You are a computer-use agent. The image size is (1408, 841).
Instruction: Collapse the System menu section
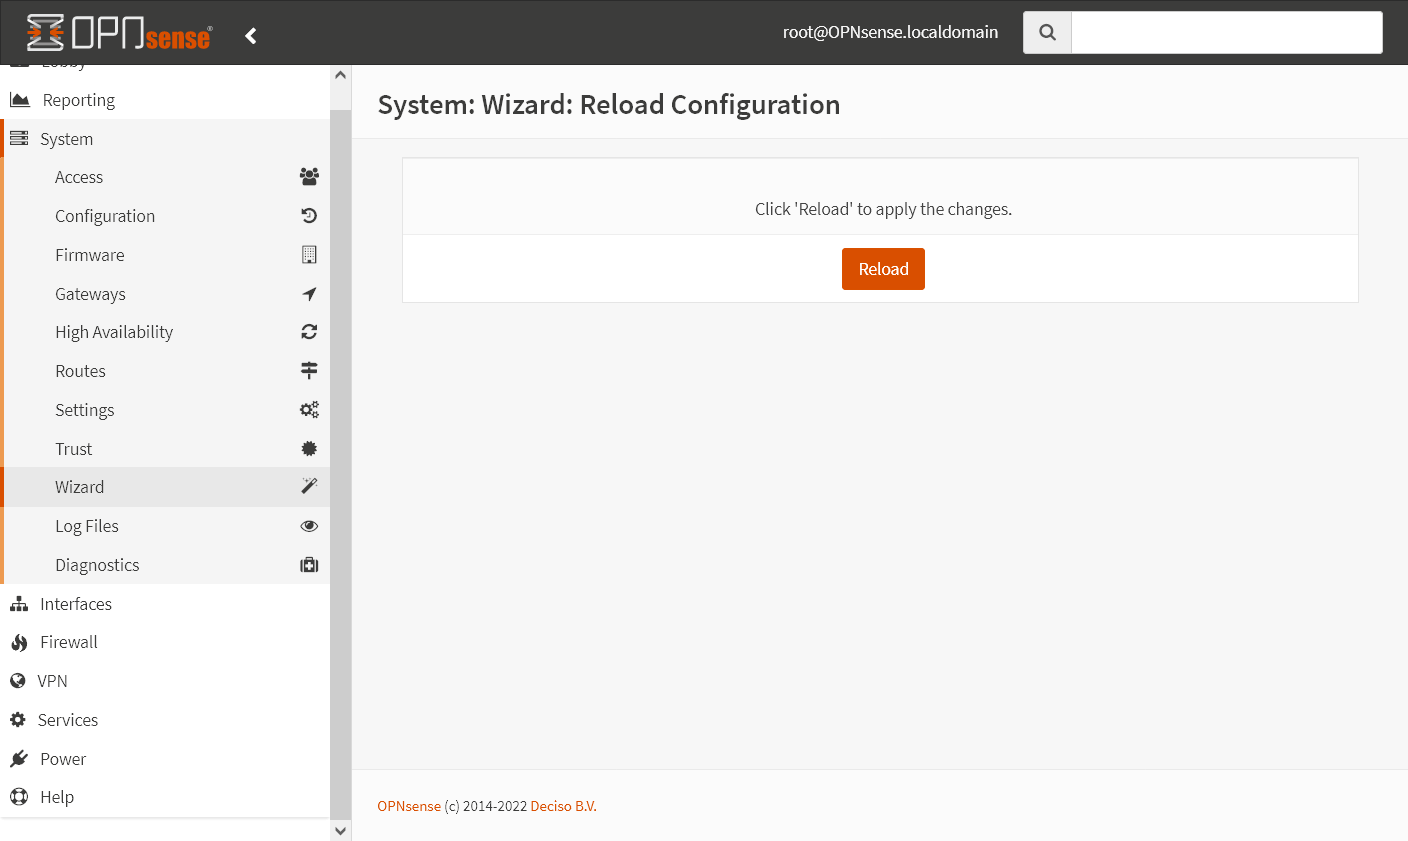[66, 139]
